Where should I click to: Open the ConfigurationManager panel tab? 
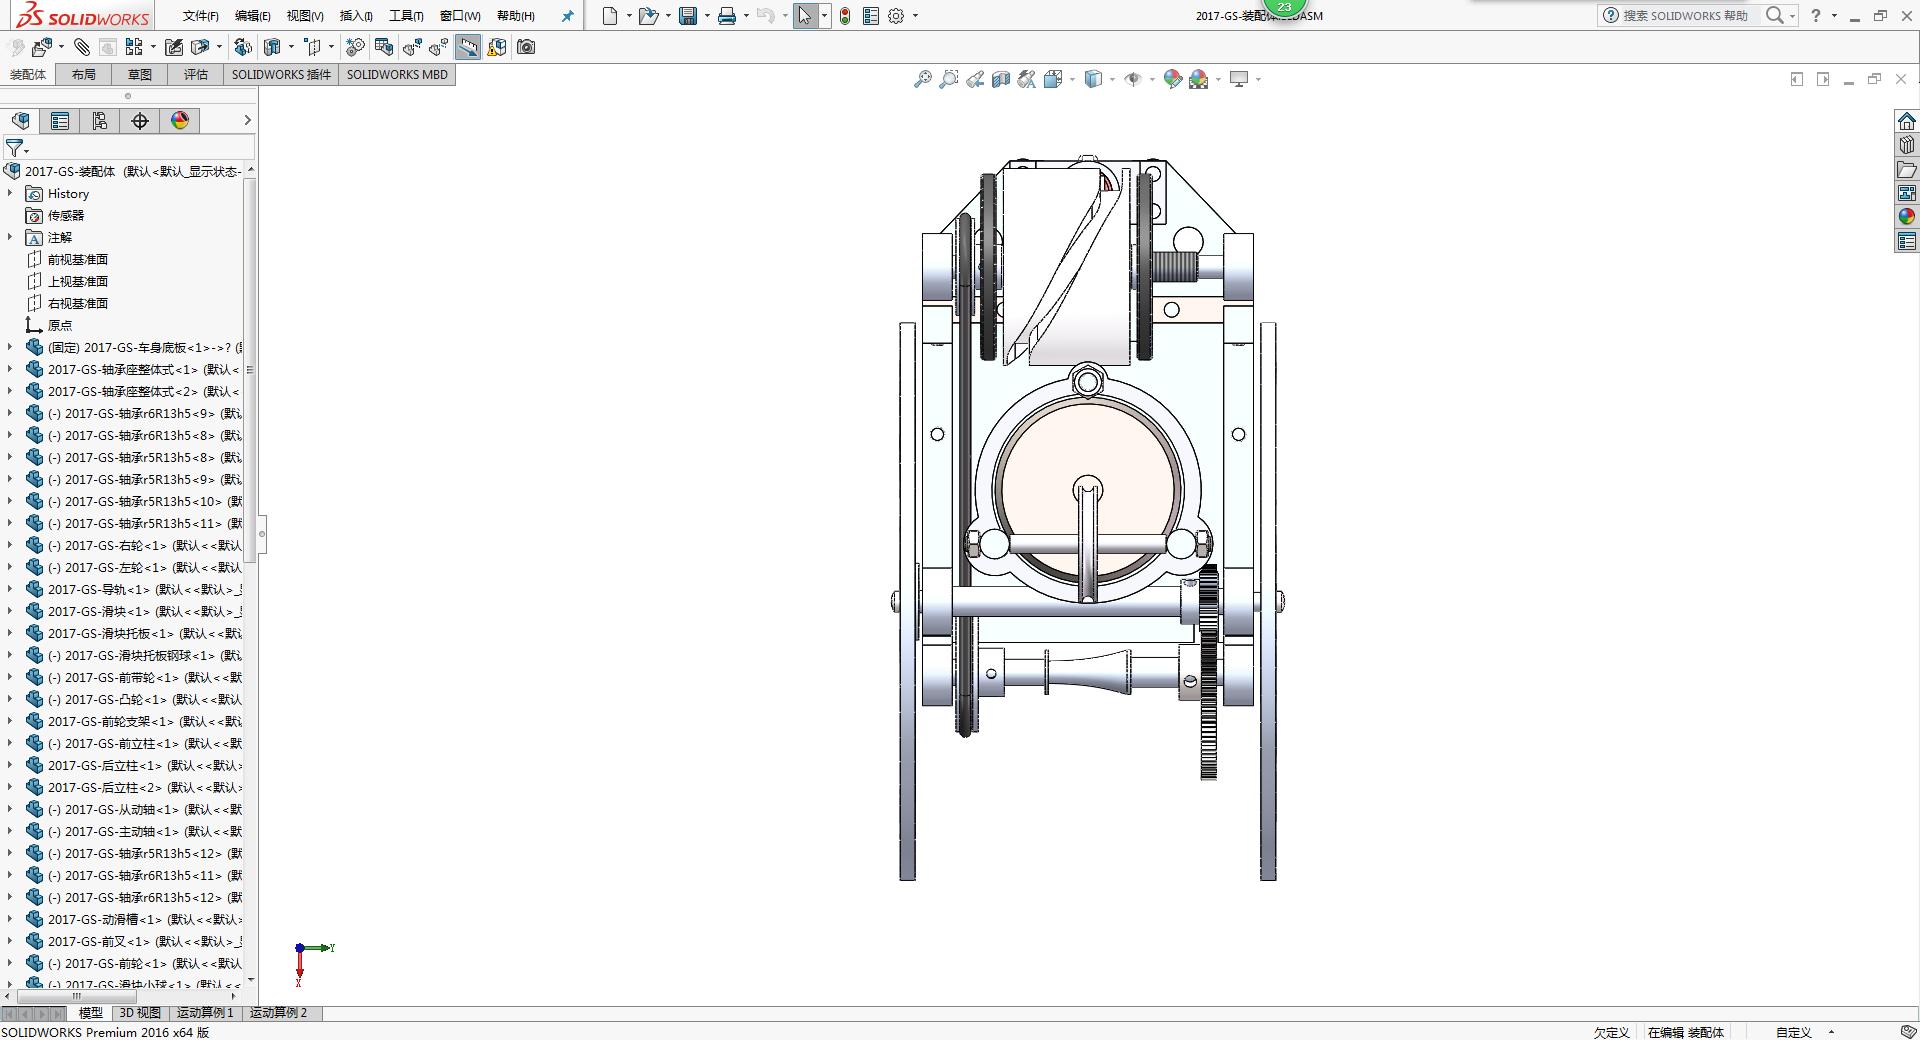coord(100,121)
